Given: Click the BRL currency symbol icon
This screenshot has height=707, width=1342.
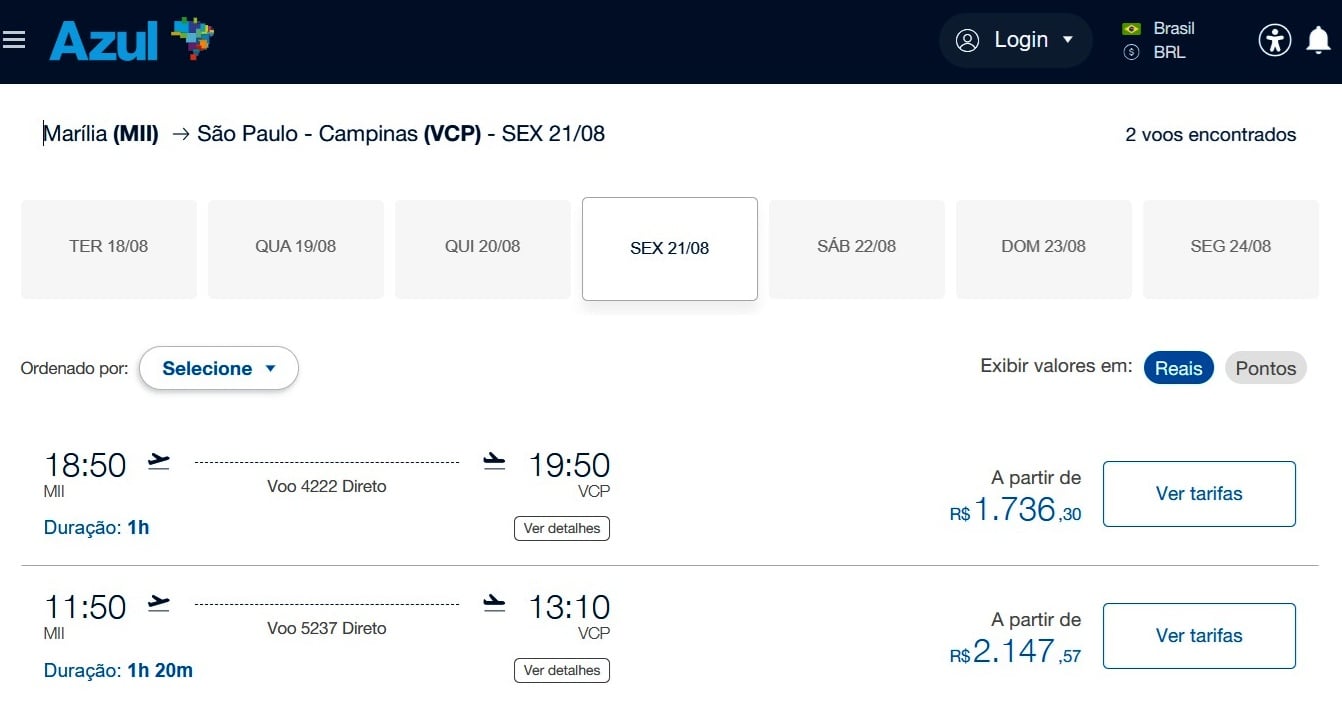Looking at the screenshot, I should click(1132, 52).
